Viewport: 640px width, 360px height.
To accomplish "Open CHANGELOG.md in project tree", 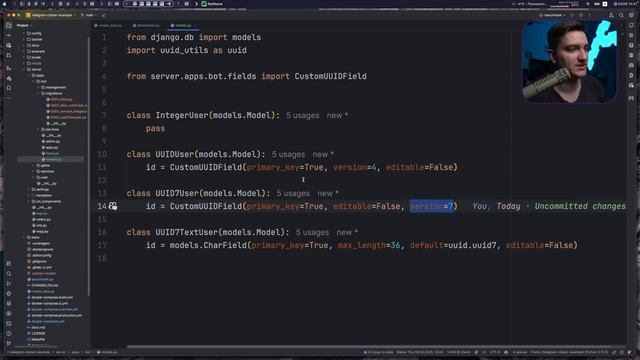I will (x=42, y=285).
